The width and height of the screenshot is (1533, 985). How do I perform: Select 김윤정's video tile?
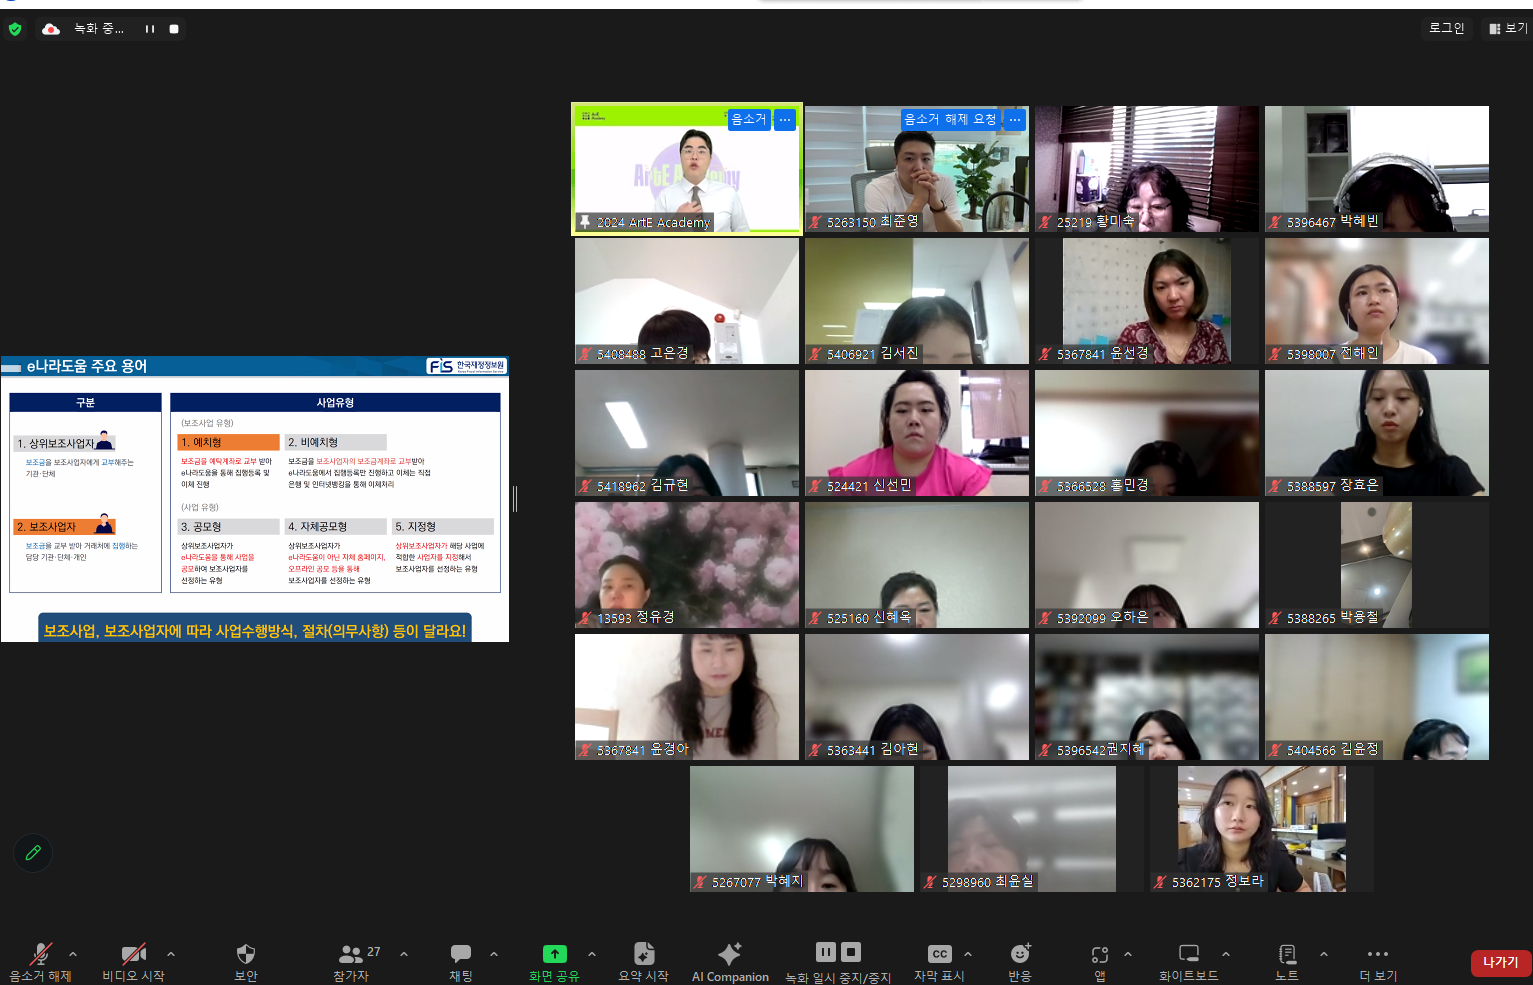click(x=1377, y=697)
